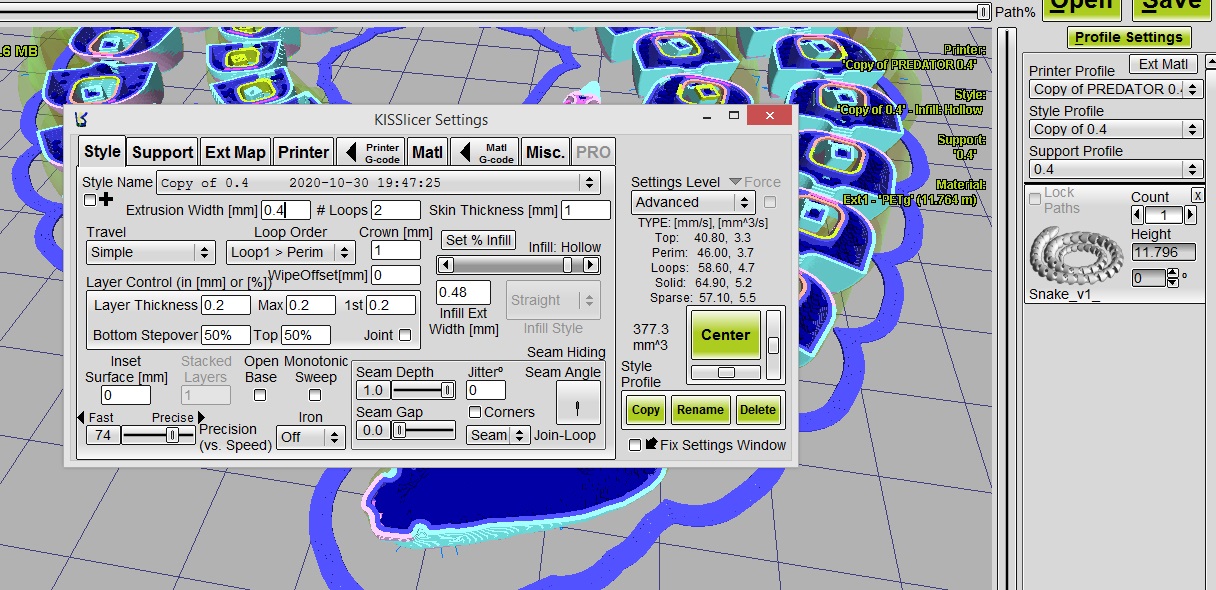
Task: Switch to the Support tab
Action: 162,152
